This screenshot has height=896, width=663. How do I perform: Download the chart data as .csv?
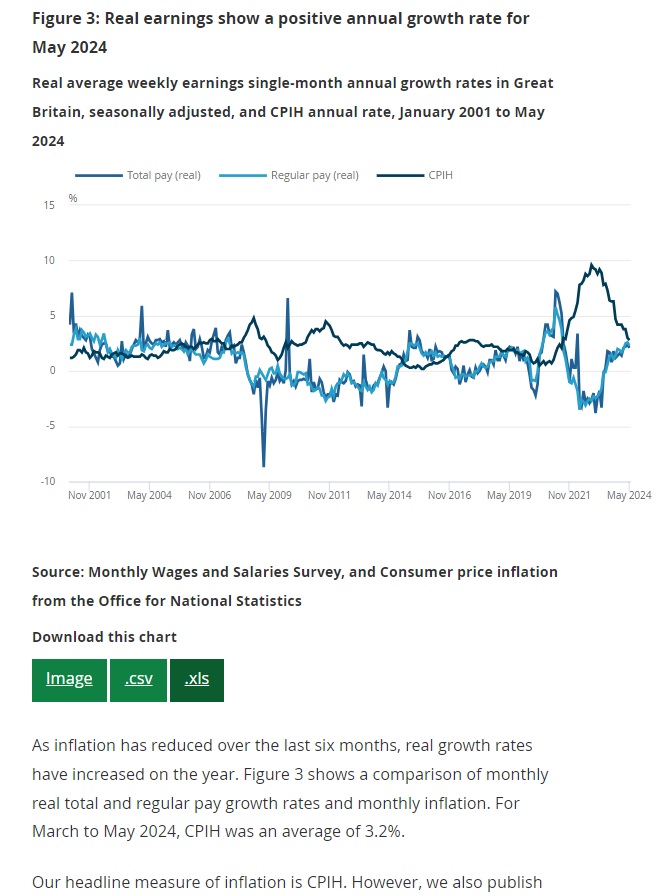pos(138,679)
